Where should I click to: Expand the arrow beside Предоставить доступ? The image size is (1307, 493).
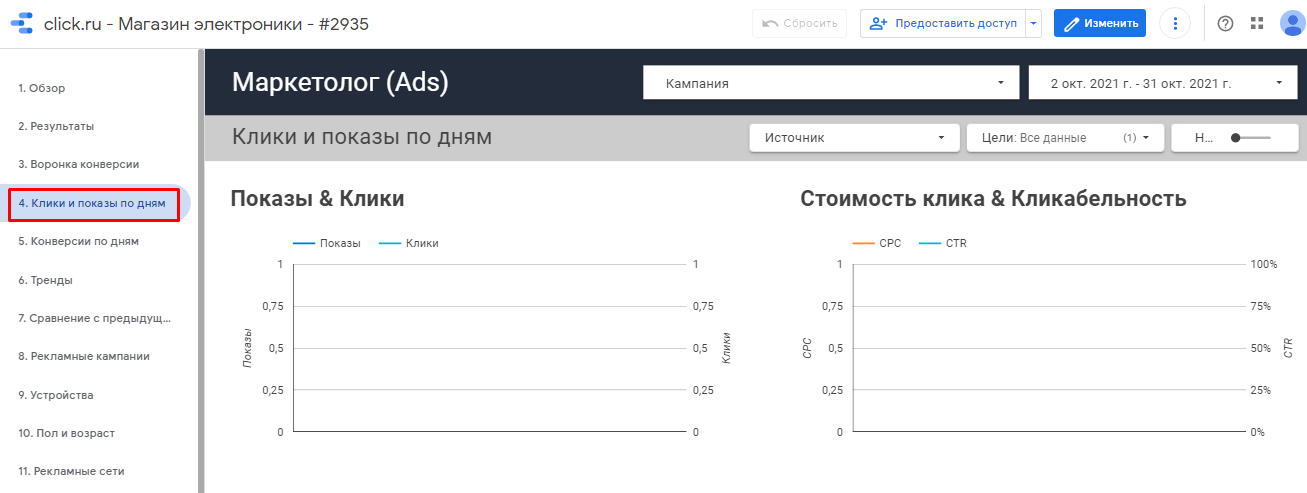point(1034,24)
